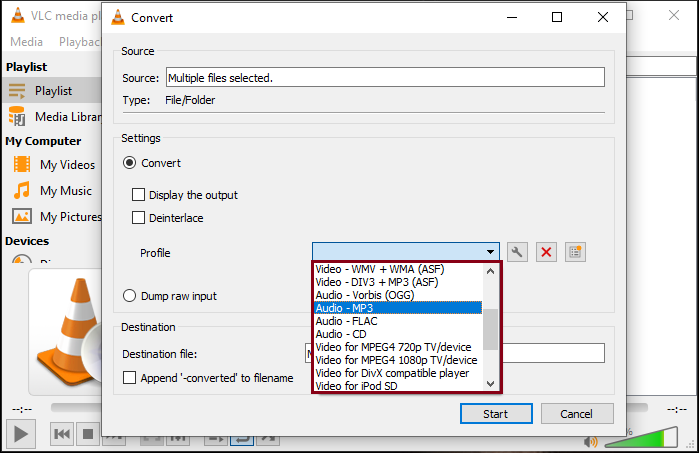Delete selected profile with red X icon
Viewport: 699px width, 453px height.
click(546, 252)
